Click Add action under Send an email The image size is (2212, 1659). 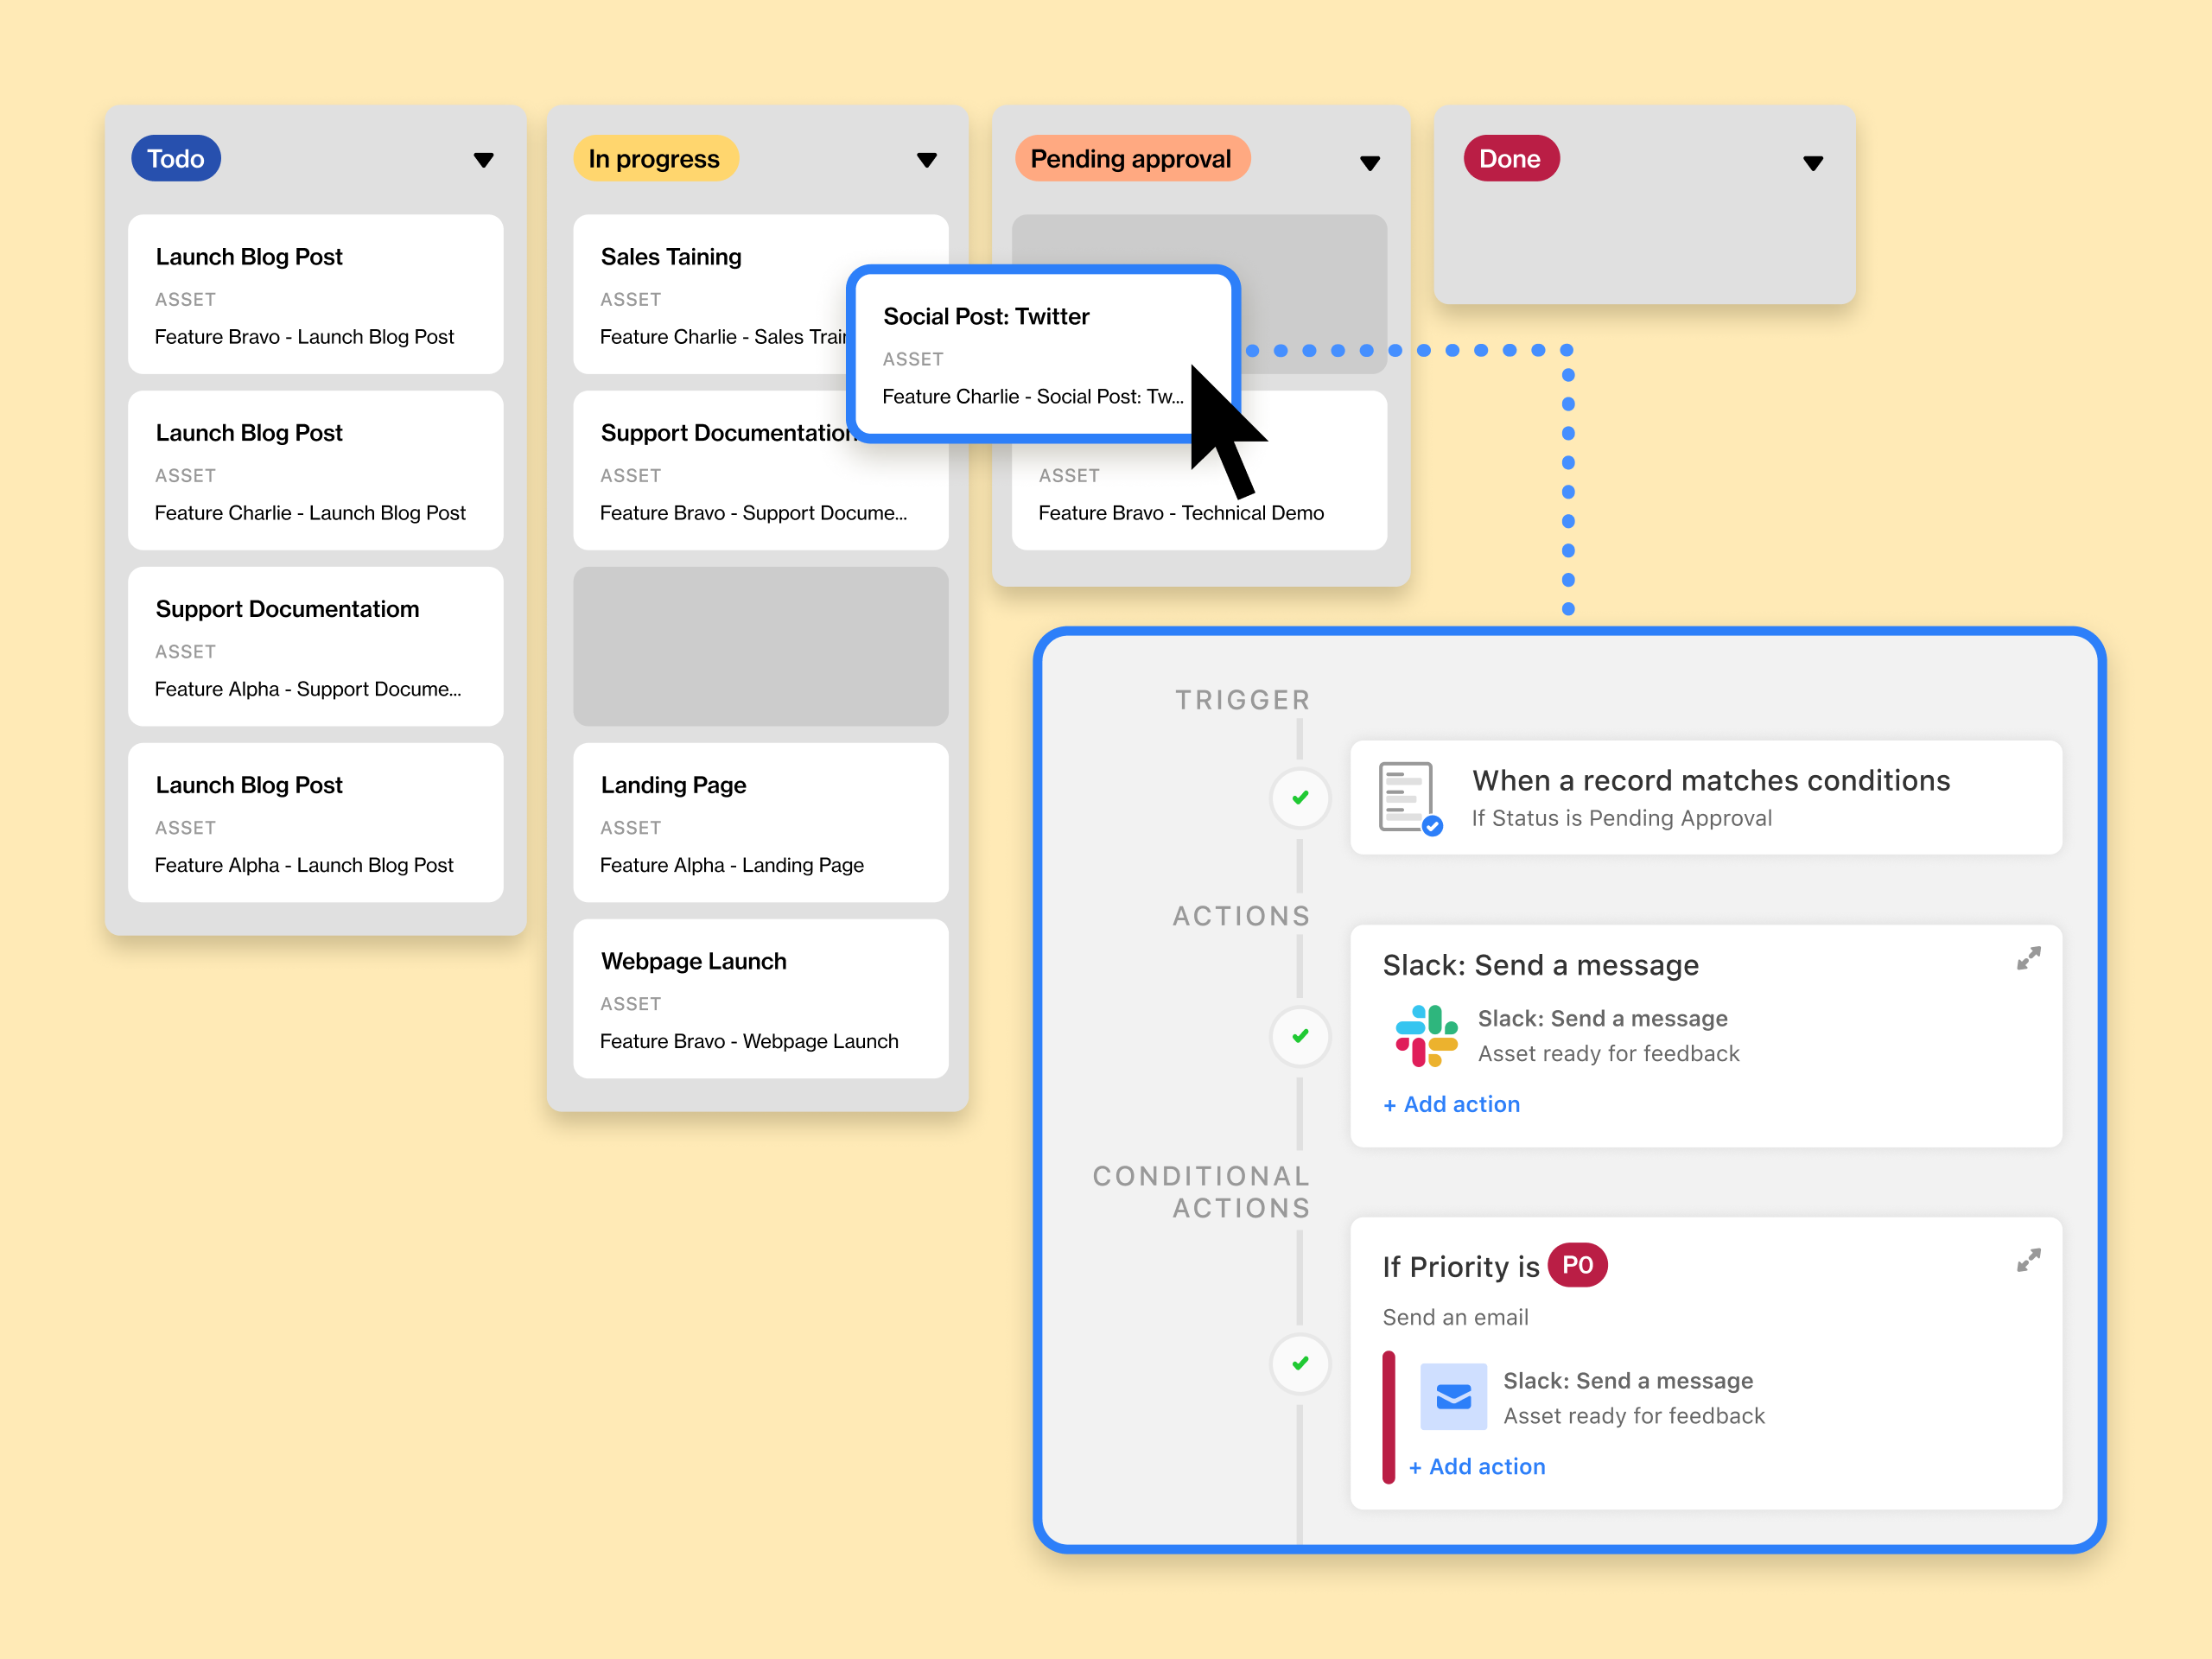point(1477,1466)
